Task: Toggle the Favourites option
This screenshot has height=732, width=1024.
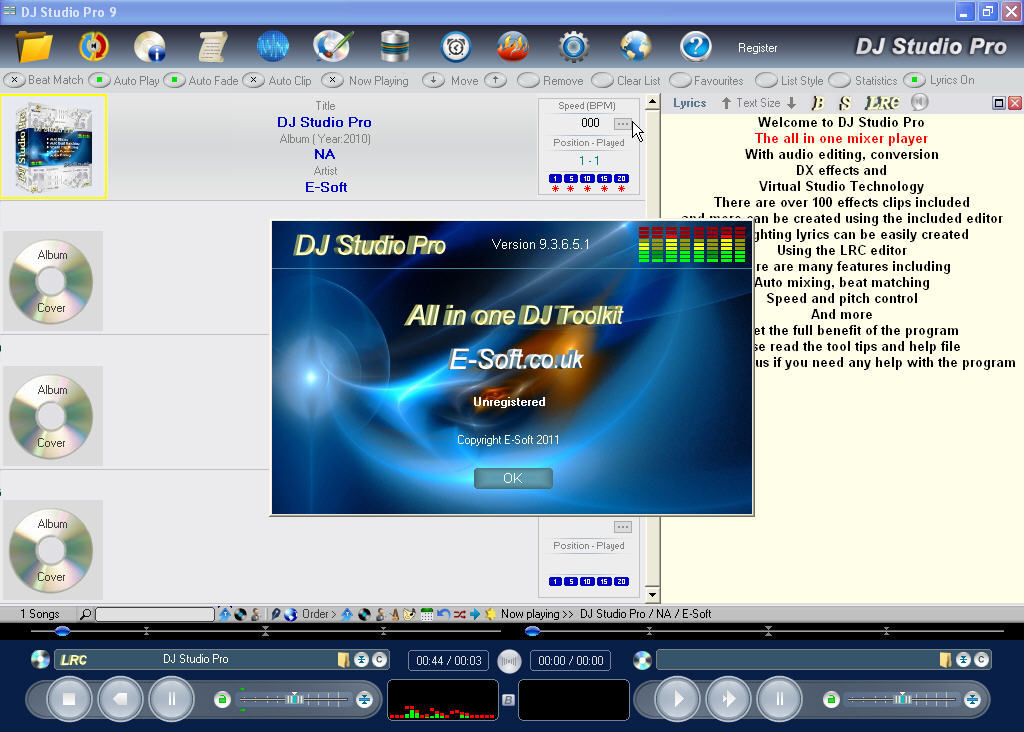Action: [680, 80]
